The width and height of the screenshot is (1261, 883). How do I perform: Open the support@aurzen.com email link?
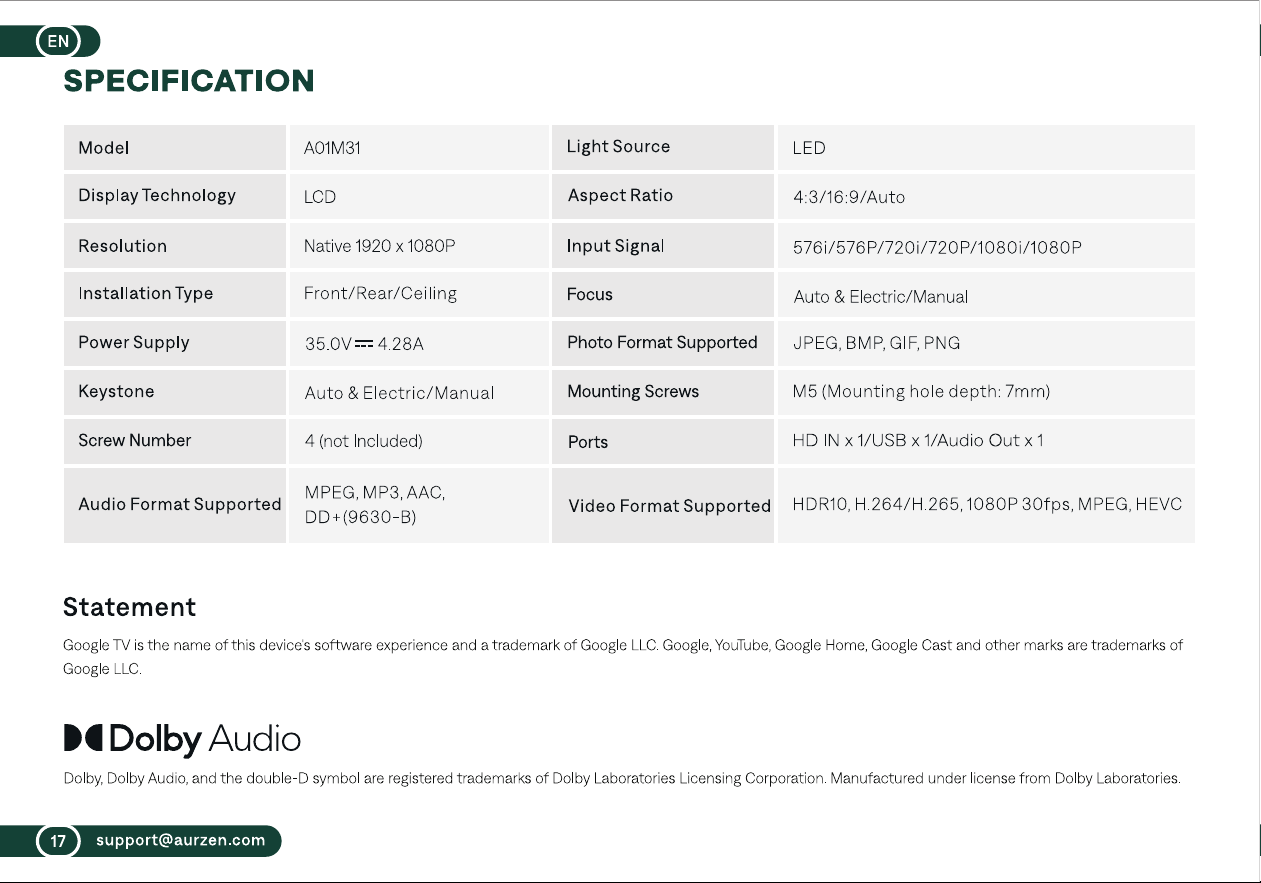(181, 840)
